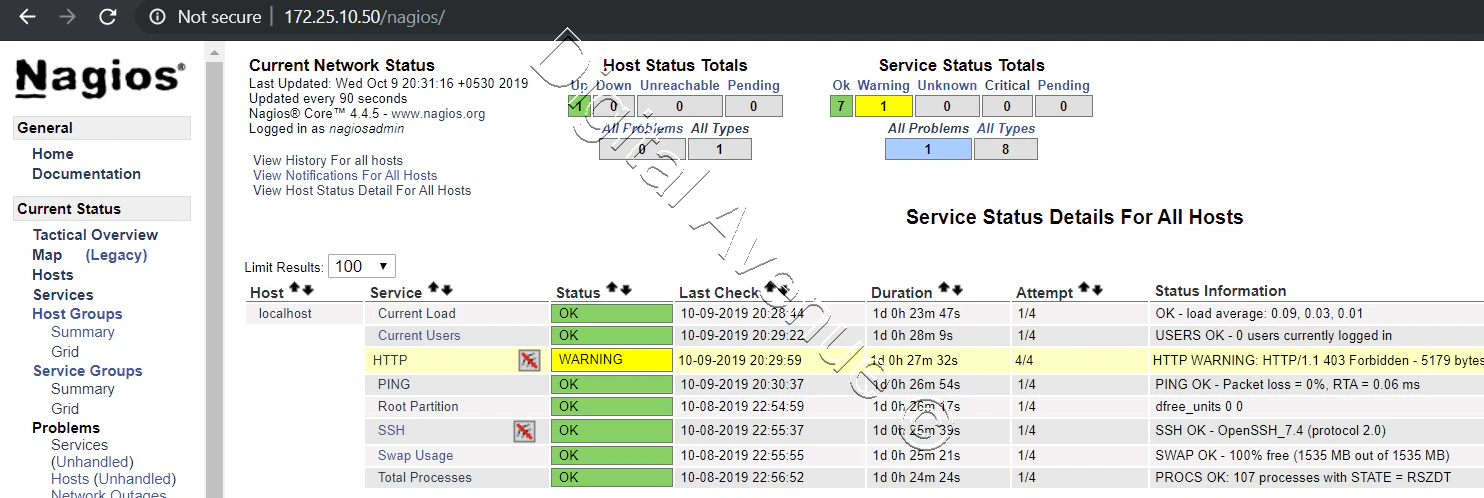Image resolution: width=1484 pixels, height=498 pixels.
Task: Open Services under Problems
Action: point(79,445)
